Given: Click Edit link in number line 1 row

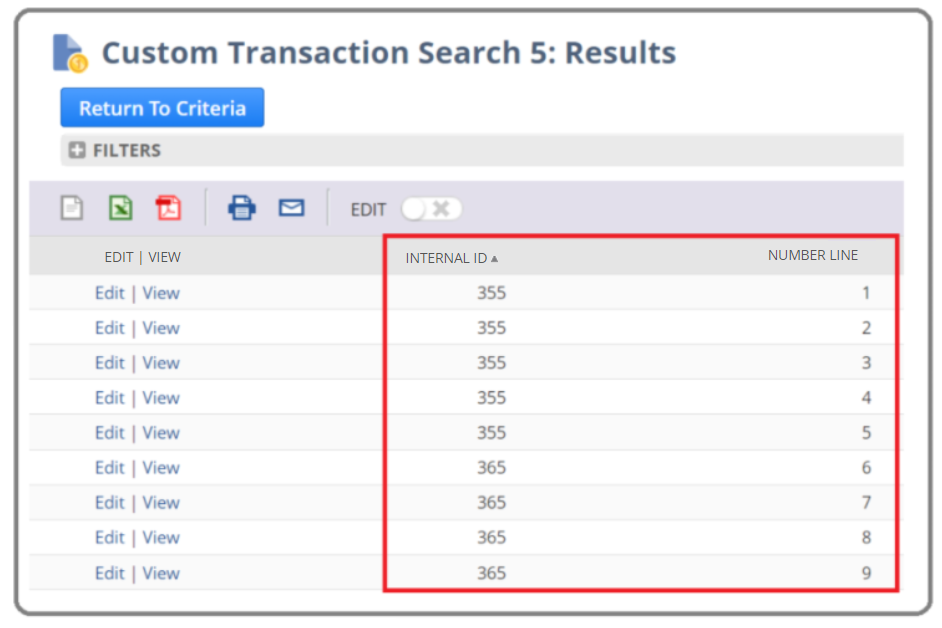Looking at the screenshot, I should point(110,293).
